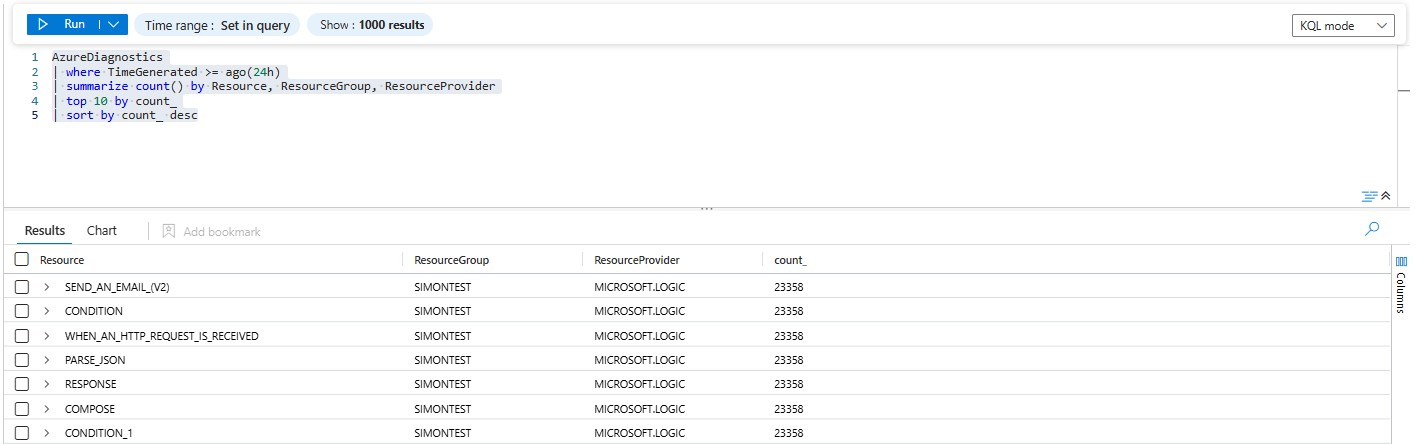The width and height of the screenshot is (1416, 444).
Task: Click the format query icon
Action: point(1369,196)
